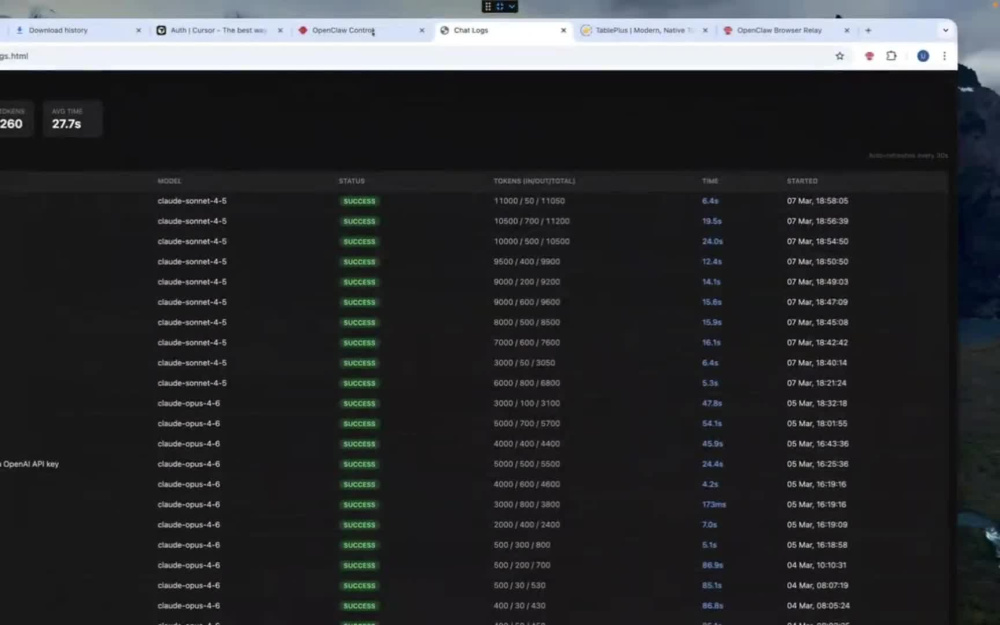Click tokens value 11000 / 50 / 11050

pyautogui.click(x=529, y=201)
